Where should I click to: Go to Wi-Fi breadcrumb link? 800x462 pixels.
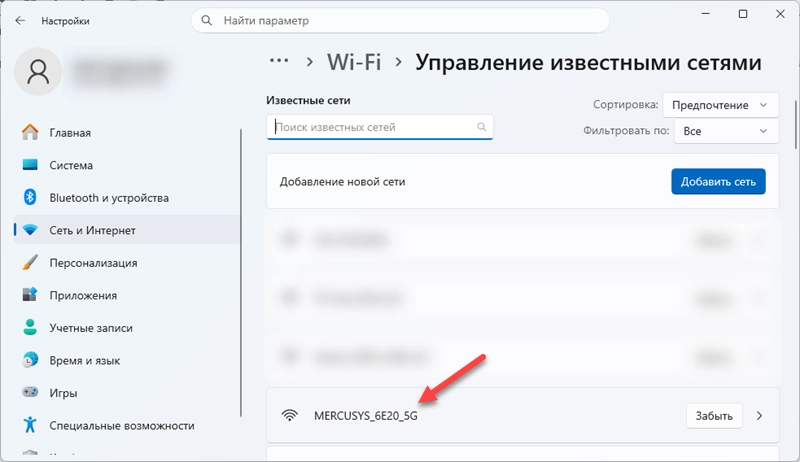[x=354, y=62]
